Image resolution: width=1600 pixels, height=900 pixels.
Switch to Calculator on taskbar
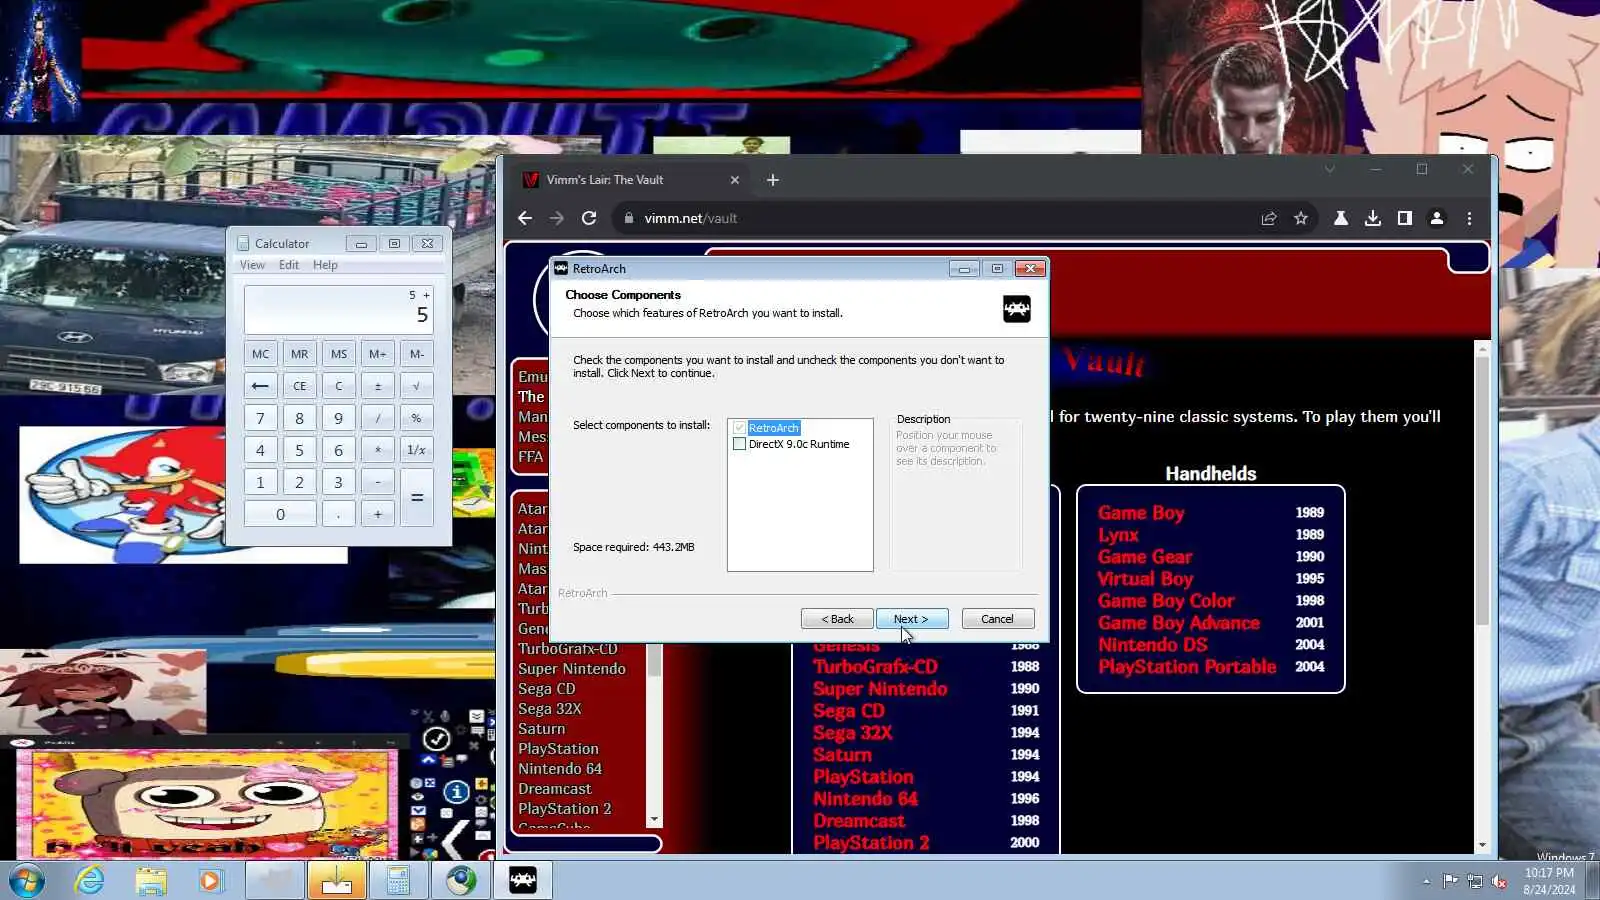click(x=398, y=880)
